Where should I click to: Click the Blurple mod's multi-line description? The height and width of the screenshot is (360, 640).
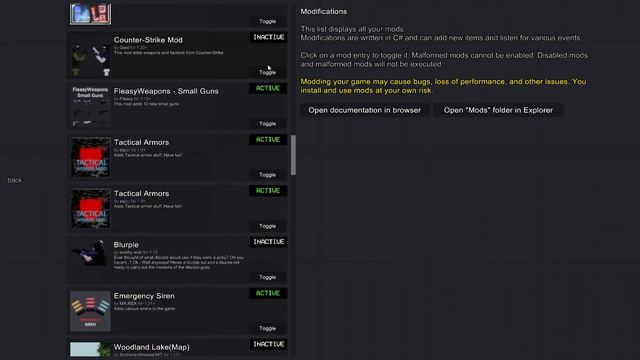point(179,262)
